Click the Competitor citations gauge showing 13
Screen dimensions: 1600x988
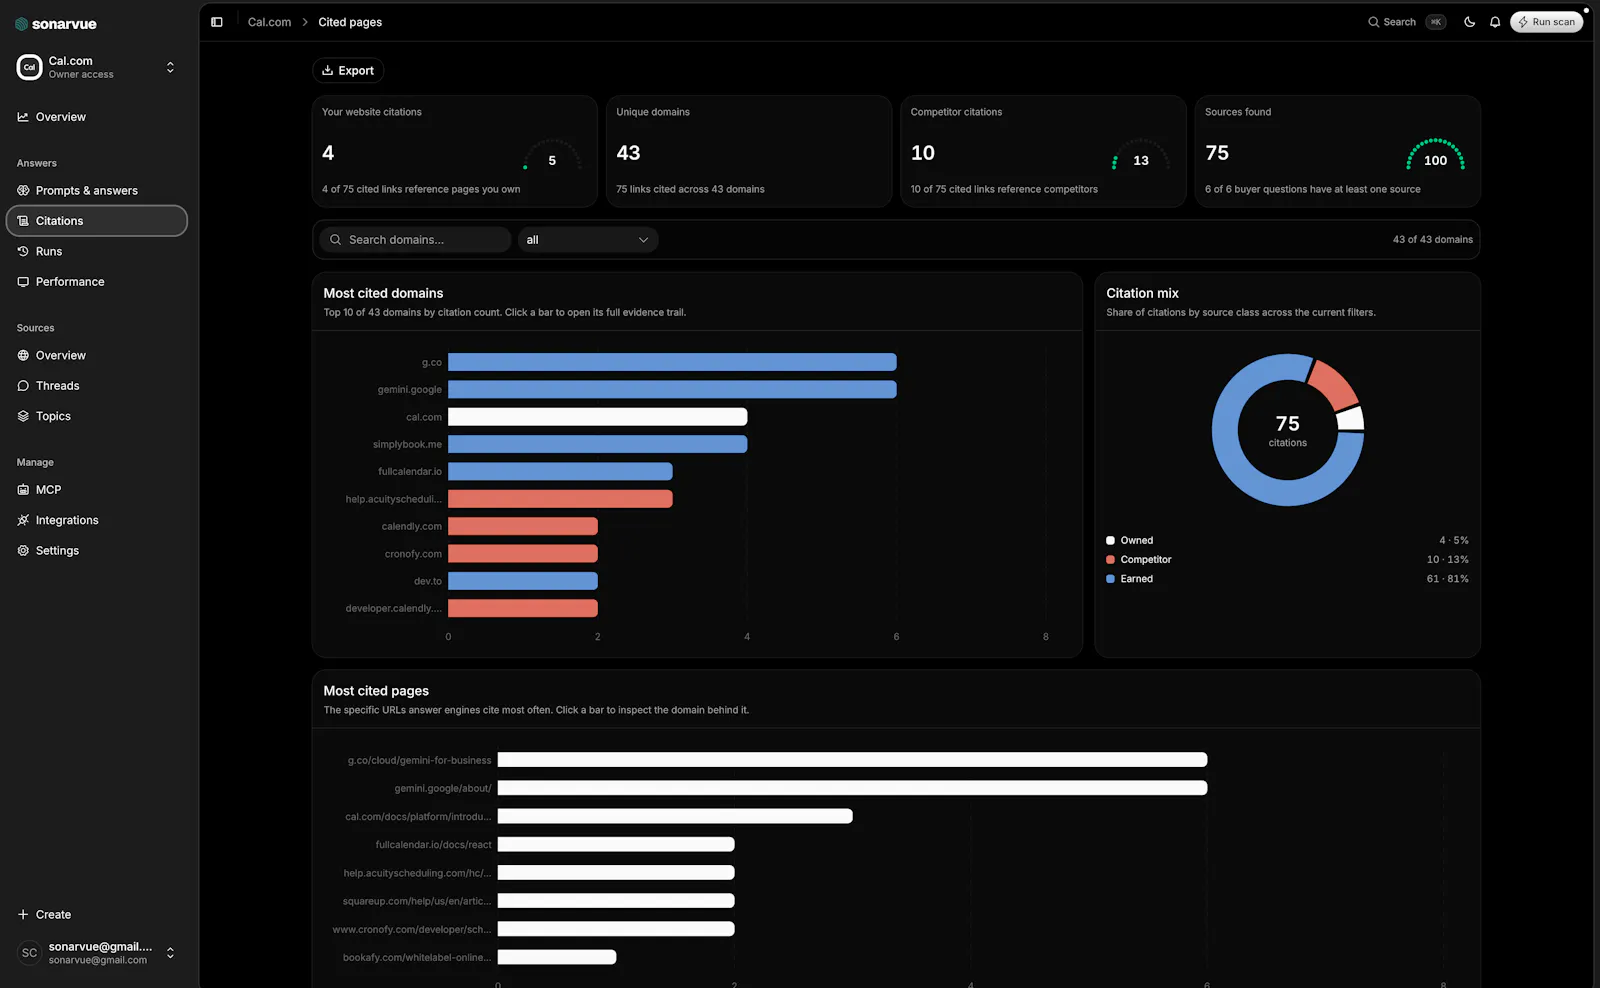tap(1141, 155)
